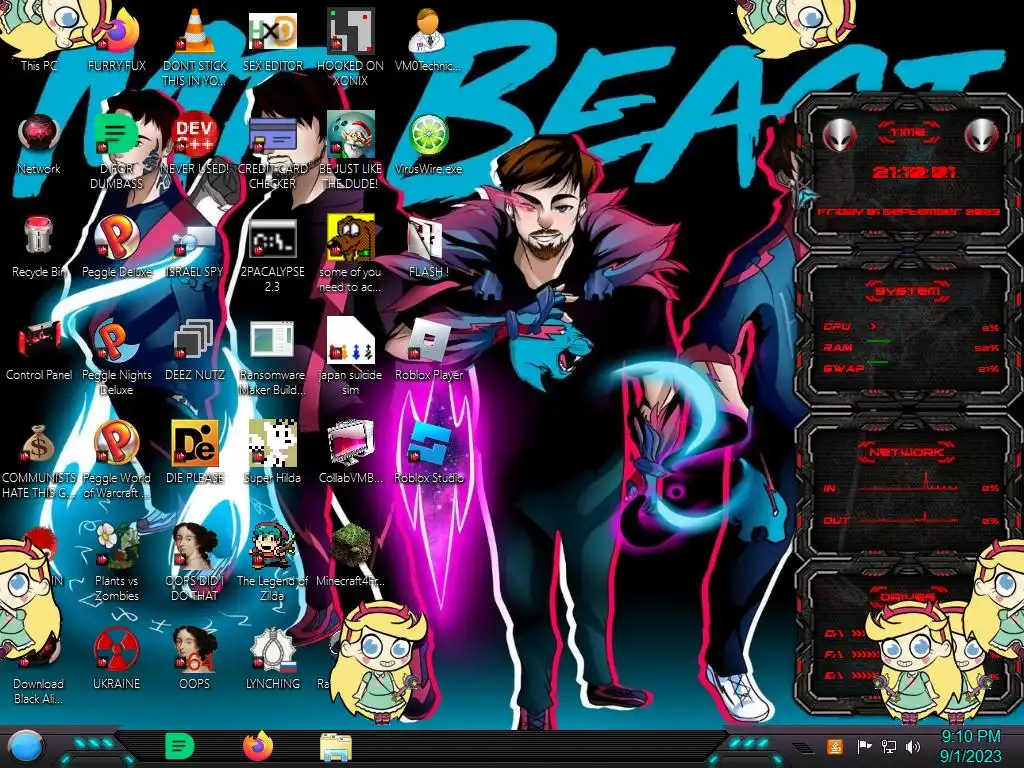Click the NETWORK header in the widget
Screen dimensions: 1024x768
[908, 452]
